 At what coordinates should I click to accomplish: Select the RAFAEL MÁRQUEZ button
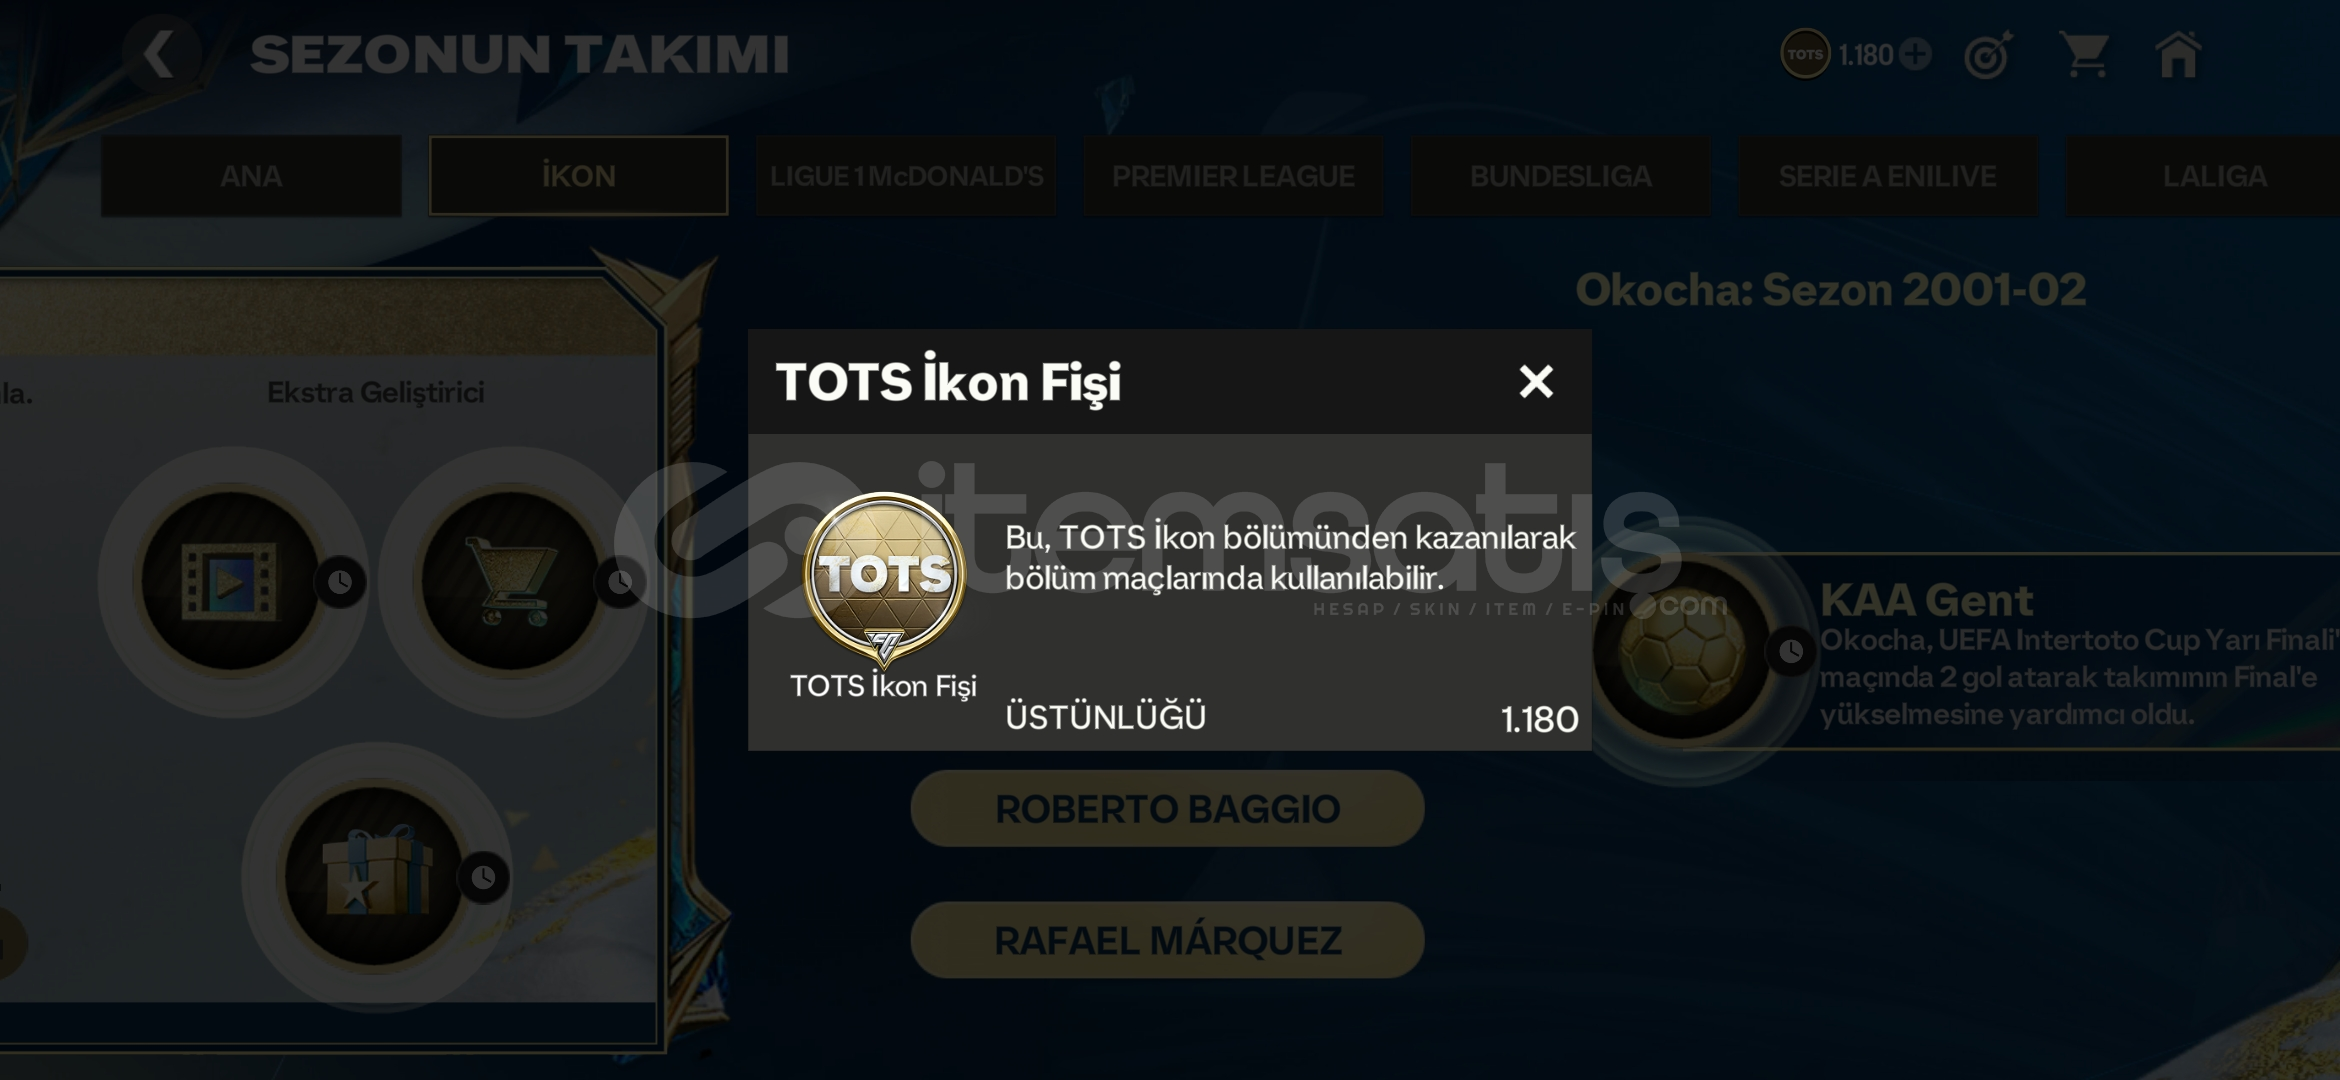[1167, 940]
